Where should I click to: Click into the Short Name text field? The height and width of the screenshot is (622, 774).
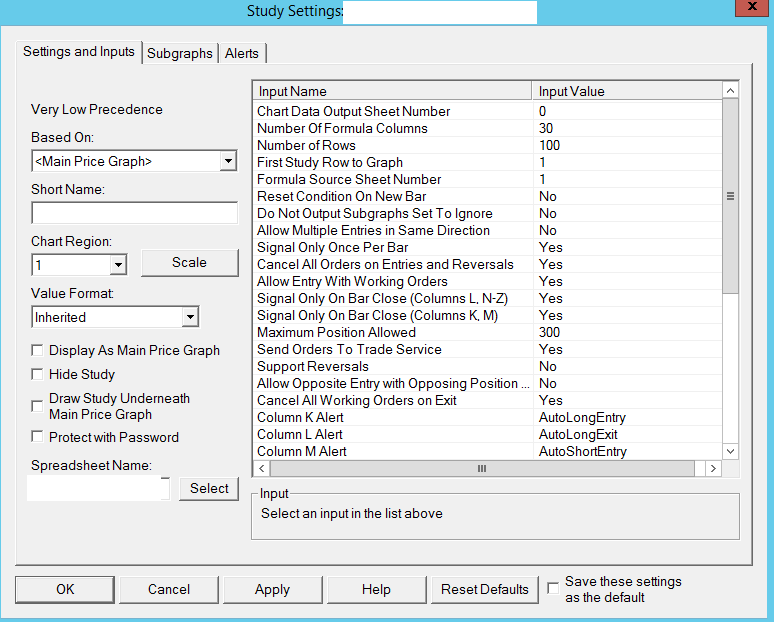pos(134,213)
